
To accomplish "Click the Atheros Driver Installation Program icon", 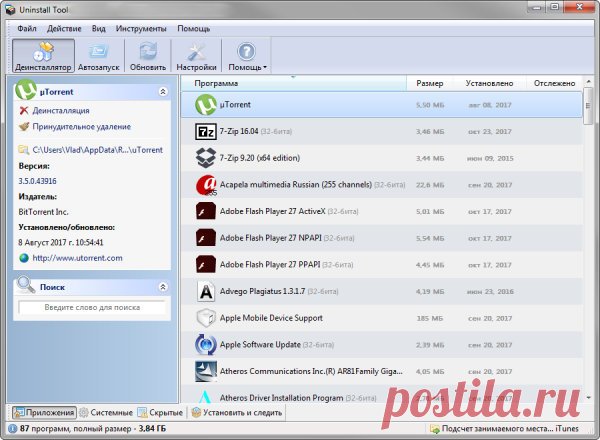I will [x=205, y=397].
